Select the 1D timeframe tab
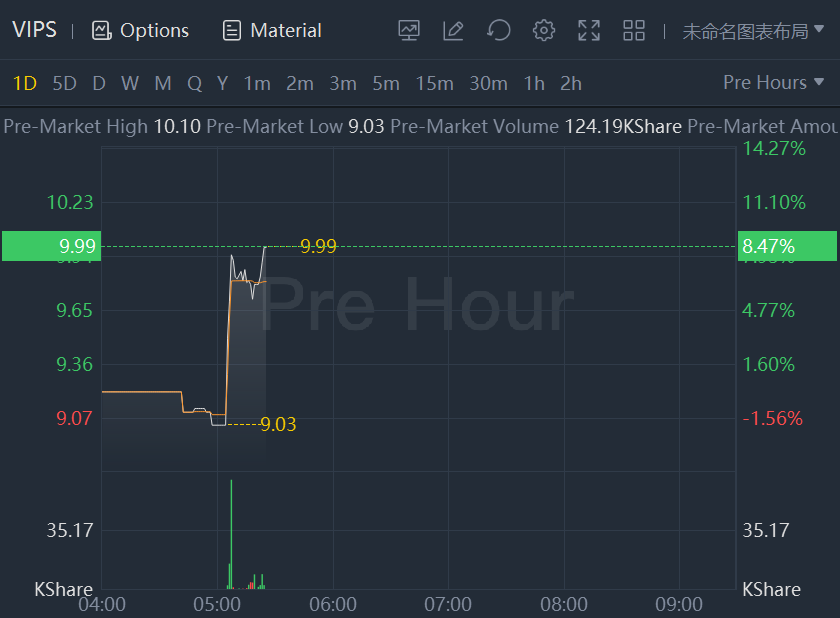This screenshot has width=840, height=618. (24, 83)
